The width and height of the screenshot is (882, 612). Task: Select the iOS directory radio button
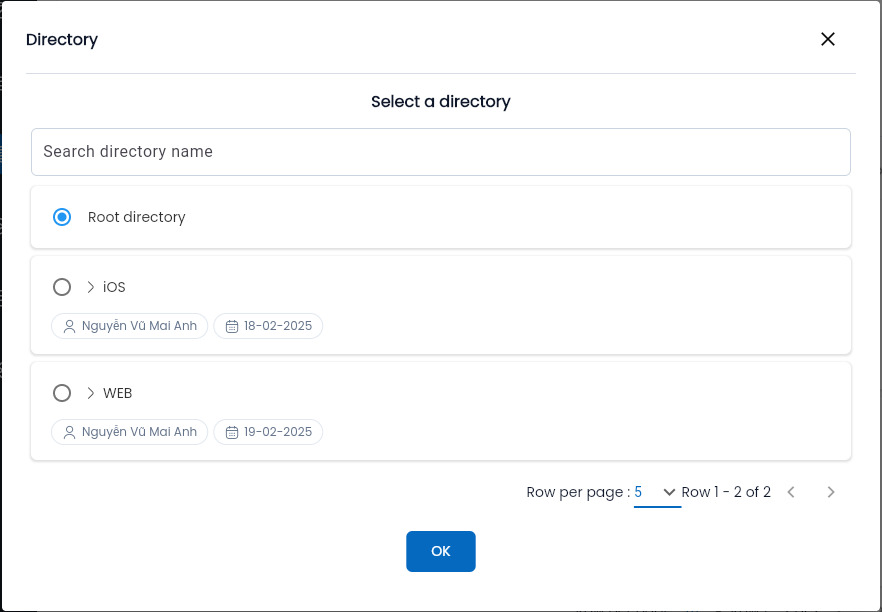coord(62,287)
